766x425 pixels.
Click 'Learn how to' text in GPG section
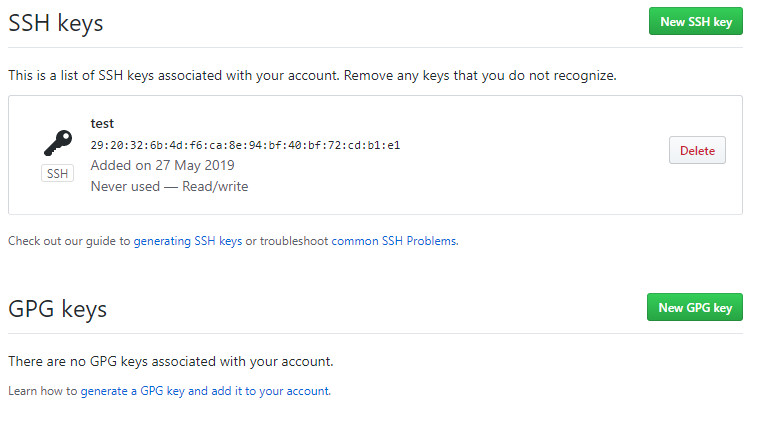click(43, 391)
